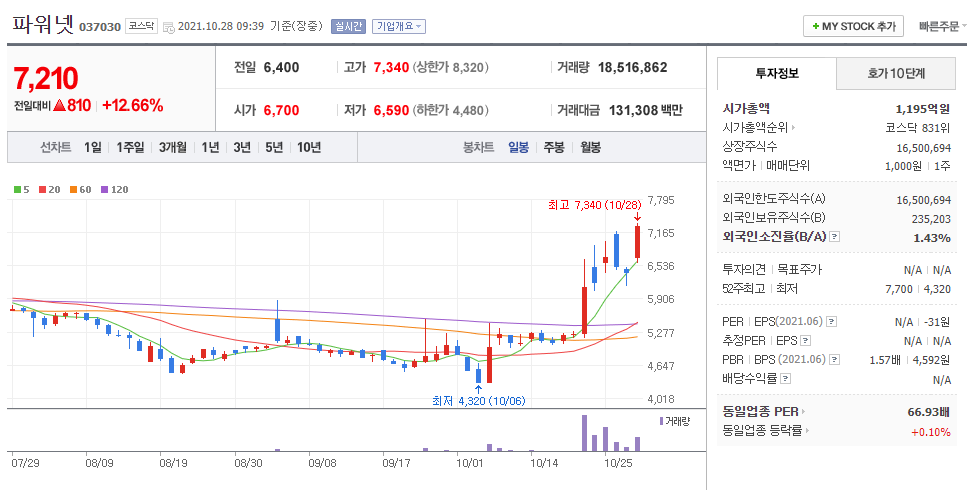This screenshot has height=490, width=977.
Task: Select 3년 line chart period
Action: click(242, 147)
